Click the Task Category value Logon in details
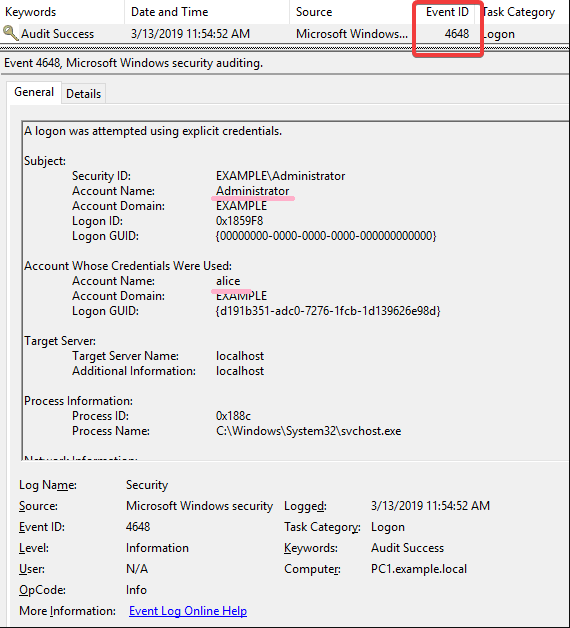The image size is (570, 628). [x=388, y=527]
